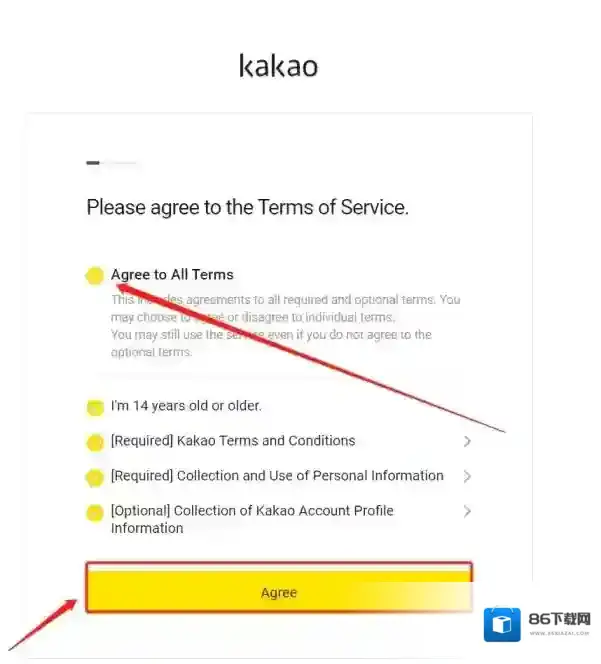Click the all-terms description paragraph
This screenshot has width=601, height=664.
coord(285,325)
